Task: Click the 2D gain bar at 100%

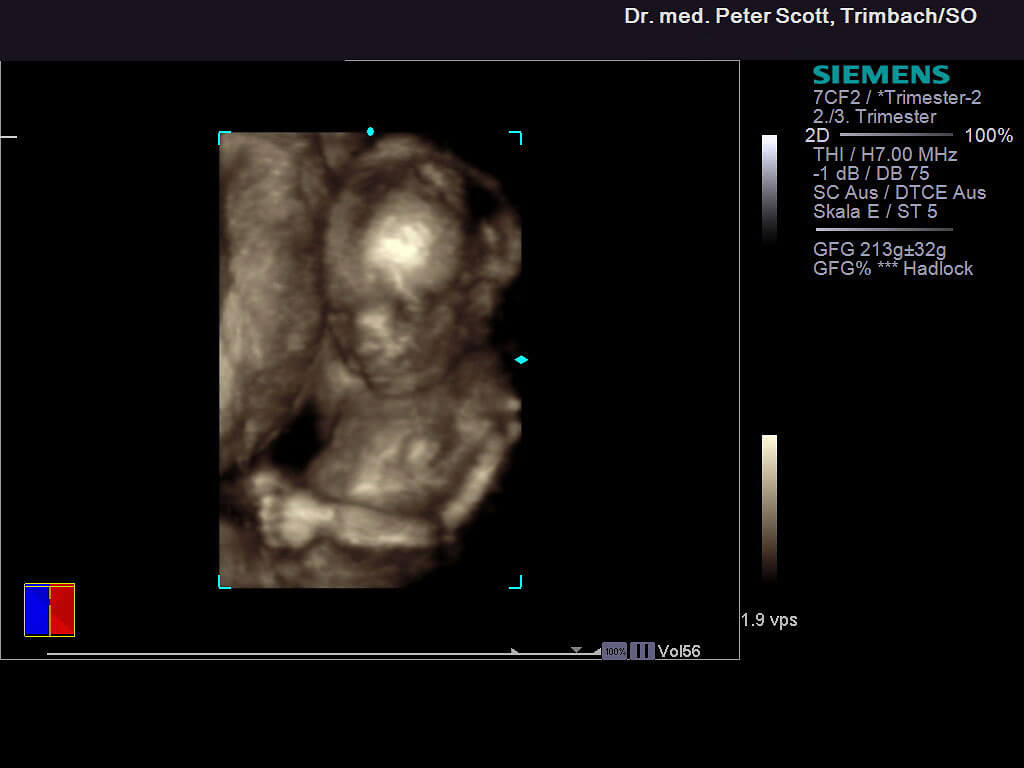Action: [x=895, y=135]
